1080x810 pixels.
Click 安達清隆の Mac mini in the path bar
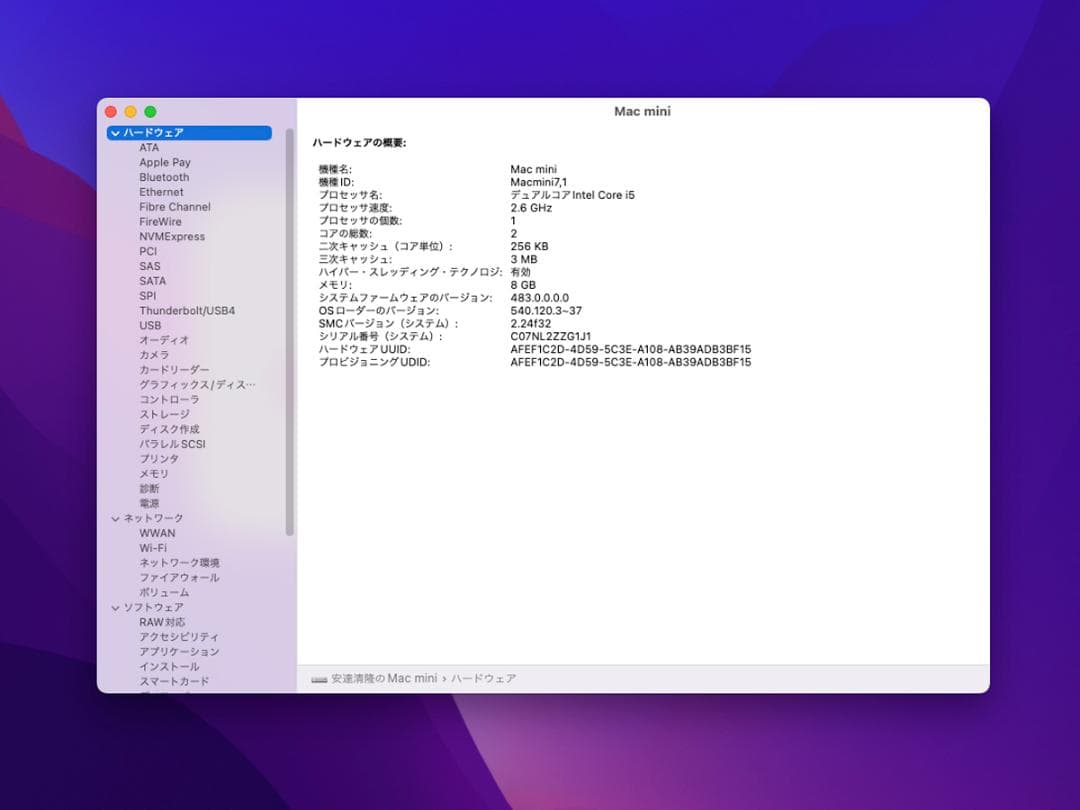(384, 679)
